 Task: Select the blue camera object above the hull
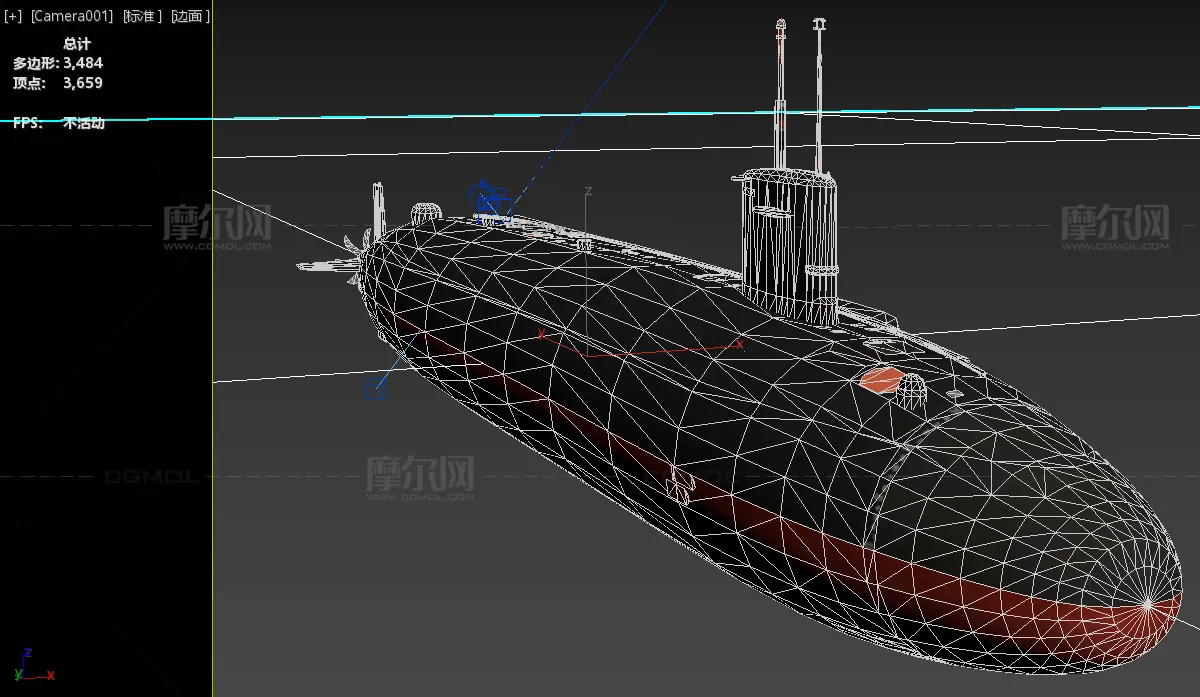(x=491, y=201)
